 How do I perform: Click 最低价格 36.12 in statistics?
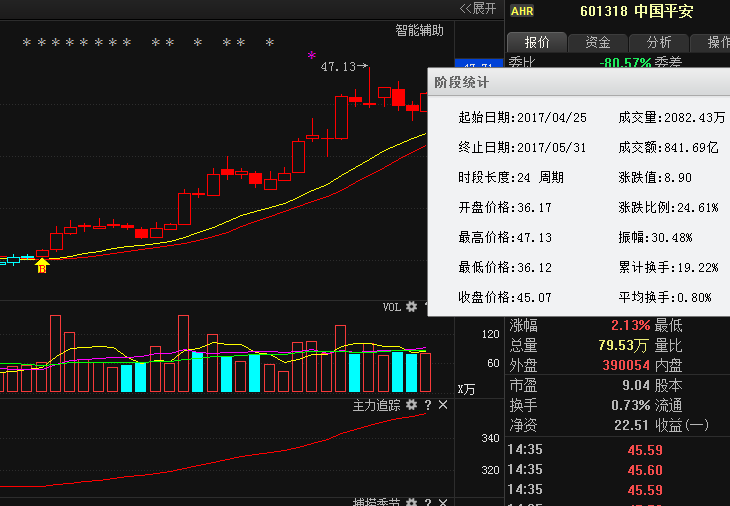(x=505, y=267)
